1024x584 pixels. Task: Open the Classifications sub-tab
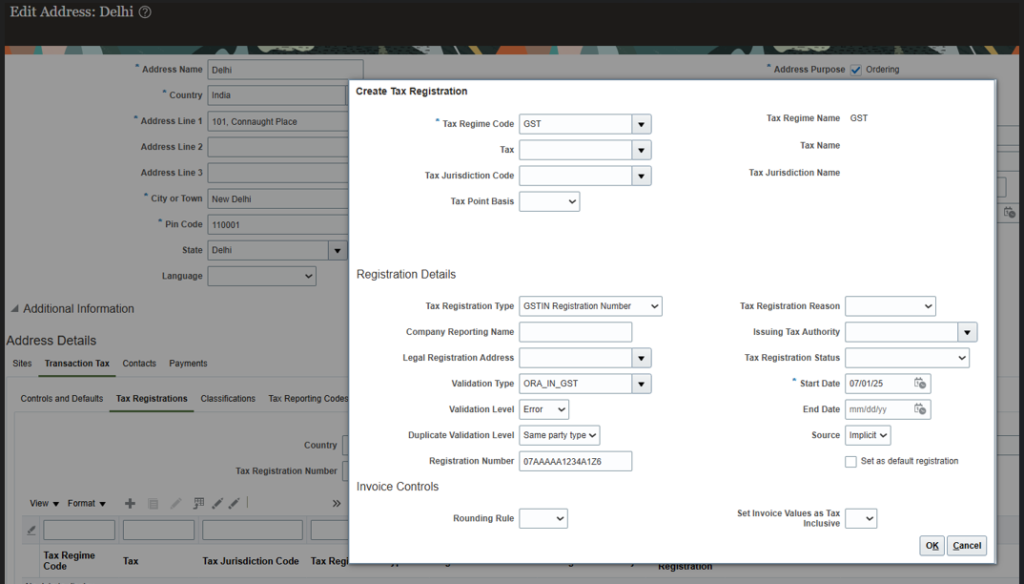228,398
